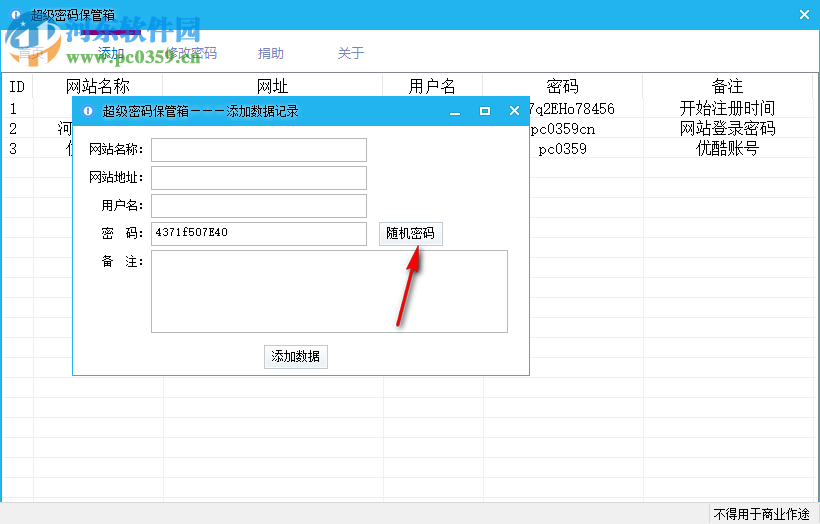Click inside the 备注 notes text area
The height and width of the screenshot is (524, 820).
click(329, 291)
